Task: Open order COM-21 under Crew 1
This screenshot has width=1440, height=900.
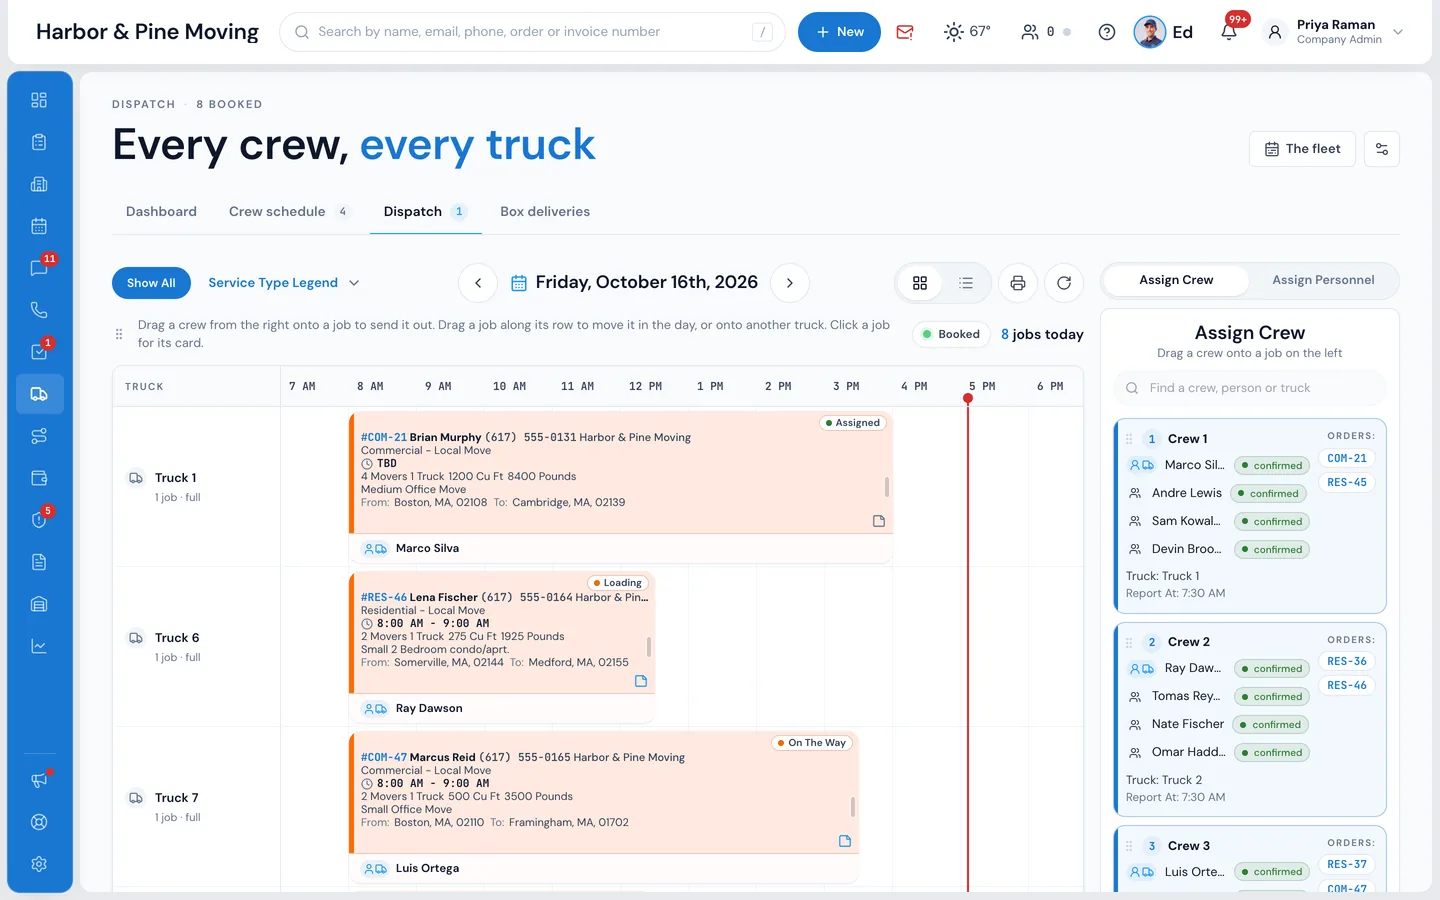Action: (x=1347, y=458)
